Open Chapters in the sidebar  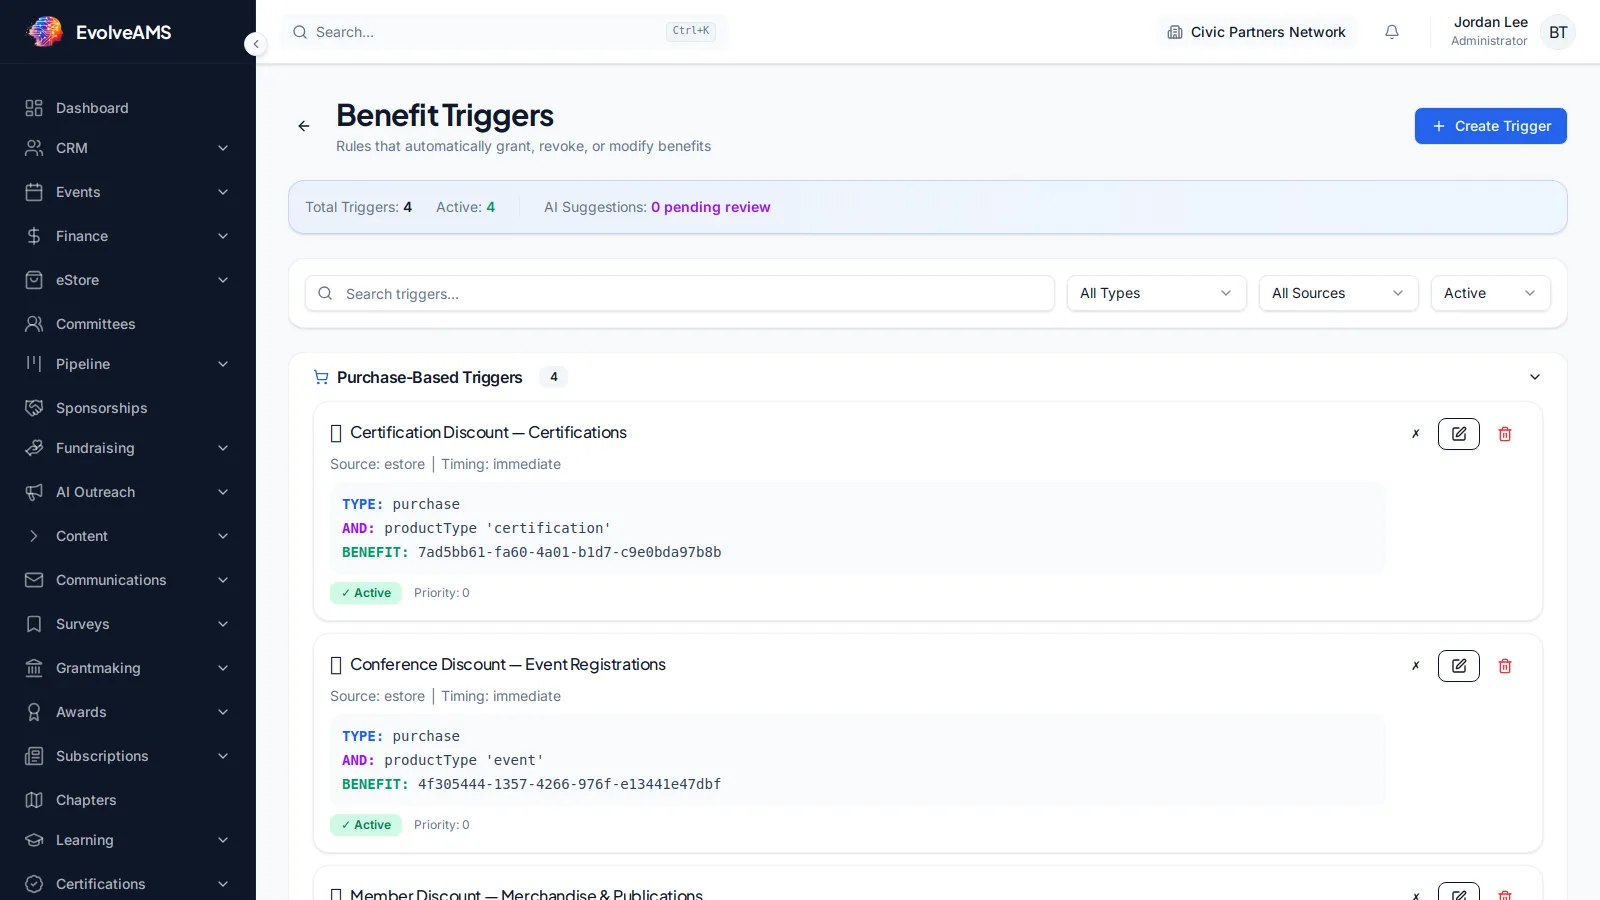[x=128, y=800]
